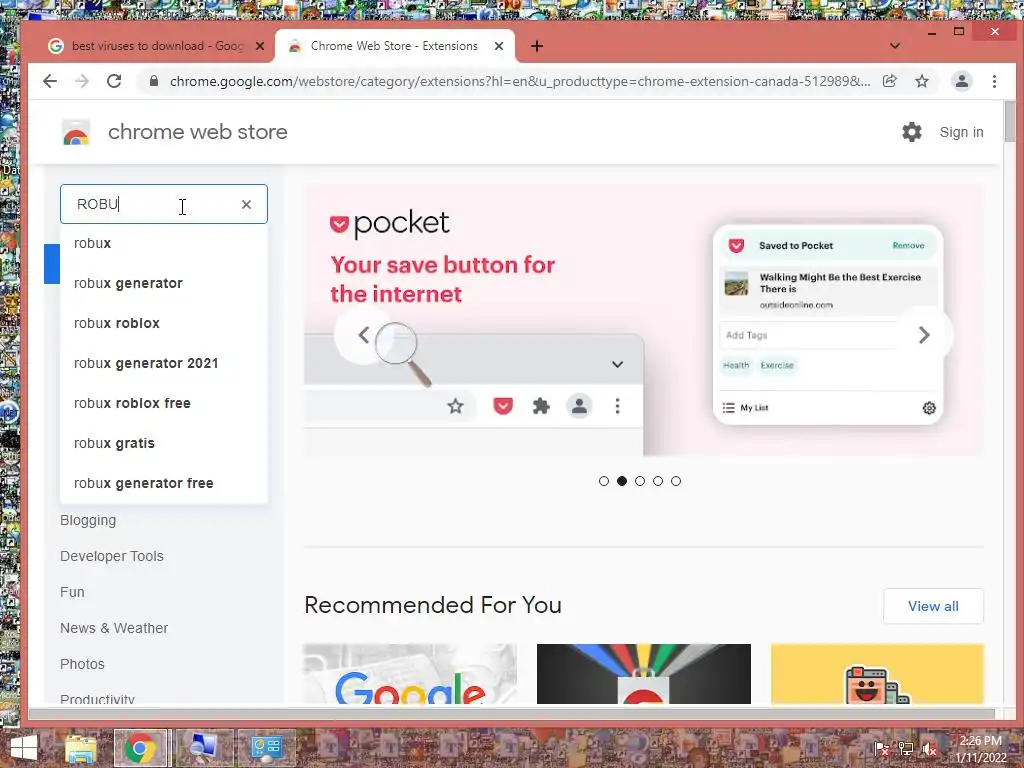Bookmark this page with the star icon
This screenshot has height=768, width=1024.
(921, 81)
